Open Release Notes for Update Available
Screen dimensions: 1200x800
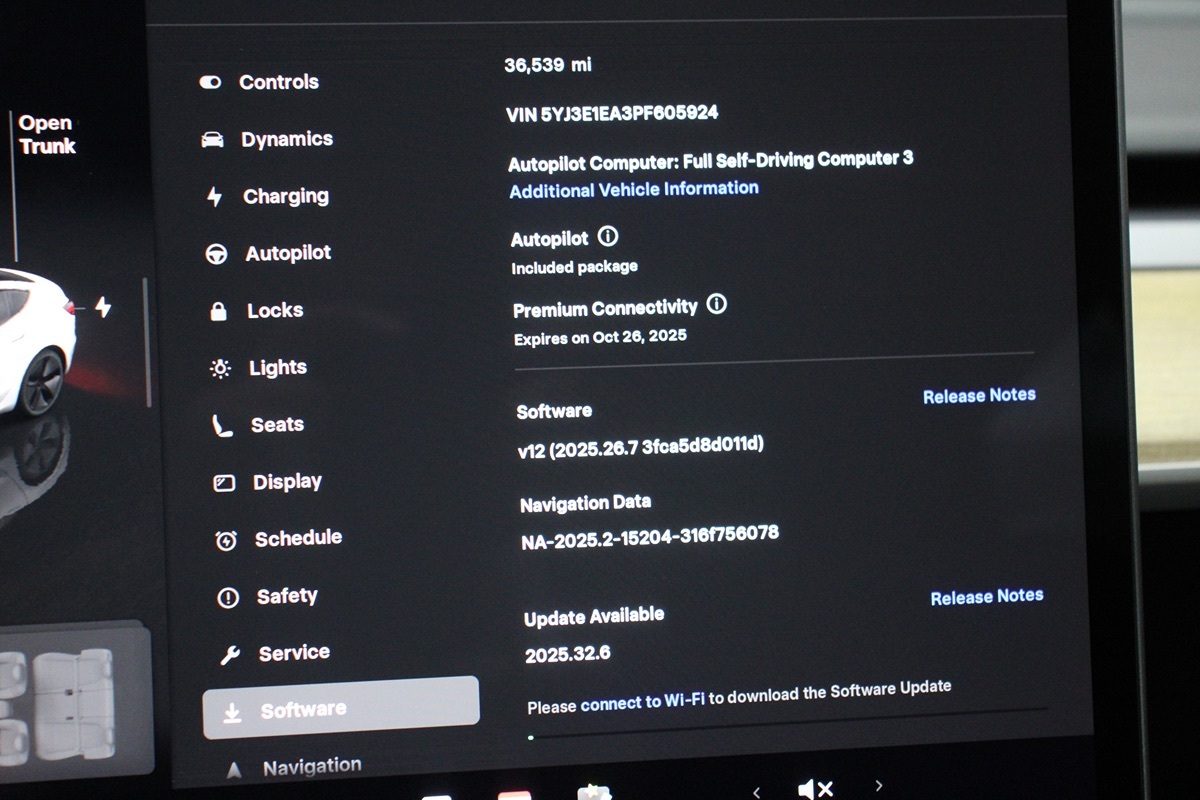(x=986, y=597)
